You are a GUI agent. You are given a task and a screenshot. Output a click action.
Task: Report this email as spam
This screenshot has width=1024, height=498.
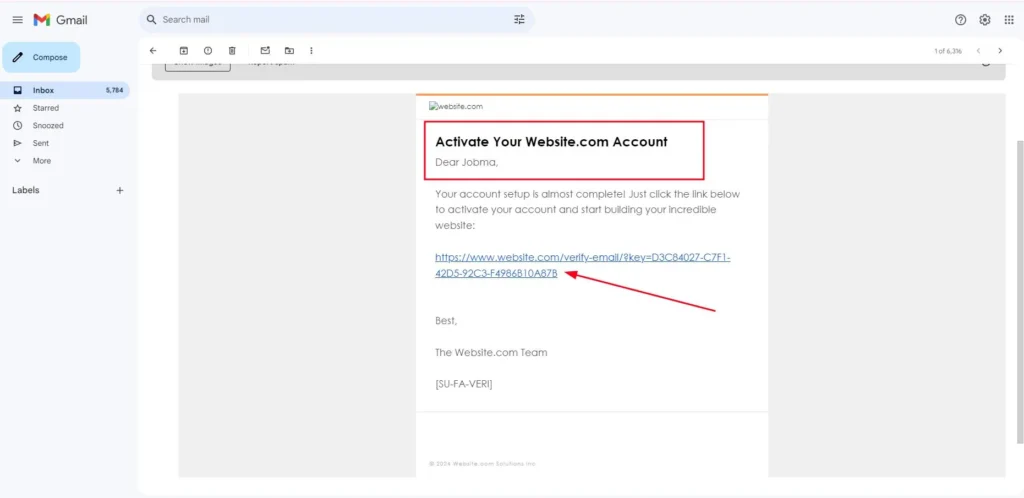tap(208, 50)
